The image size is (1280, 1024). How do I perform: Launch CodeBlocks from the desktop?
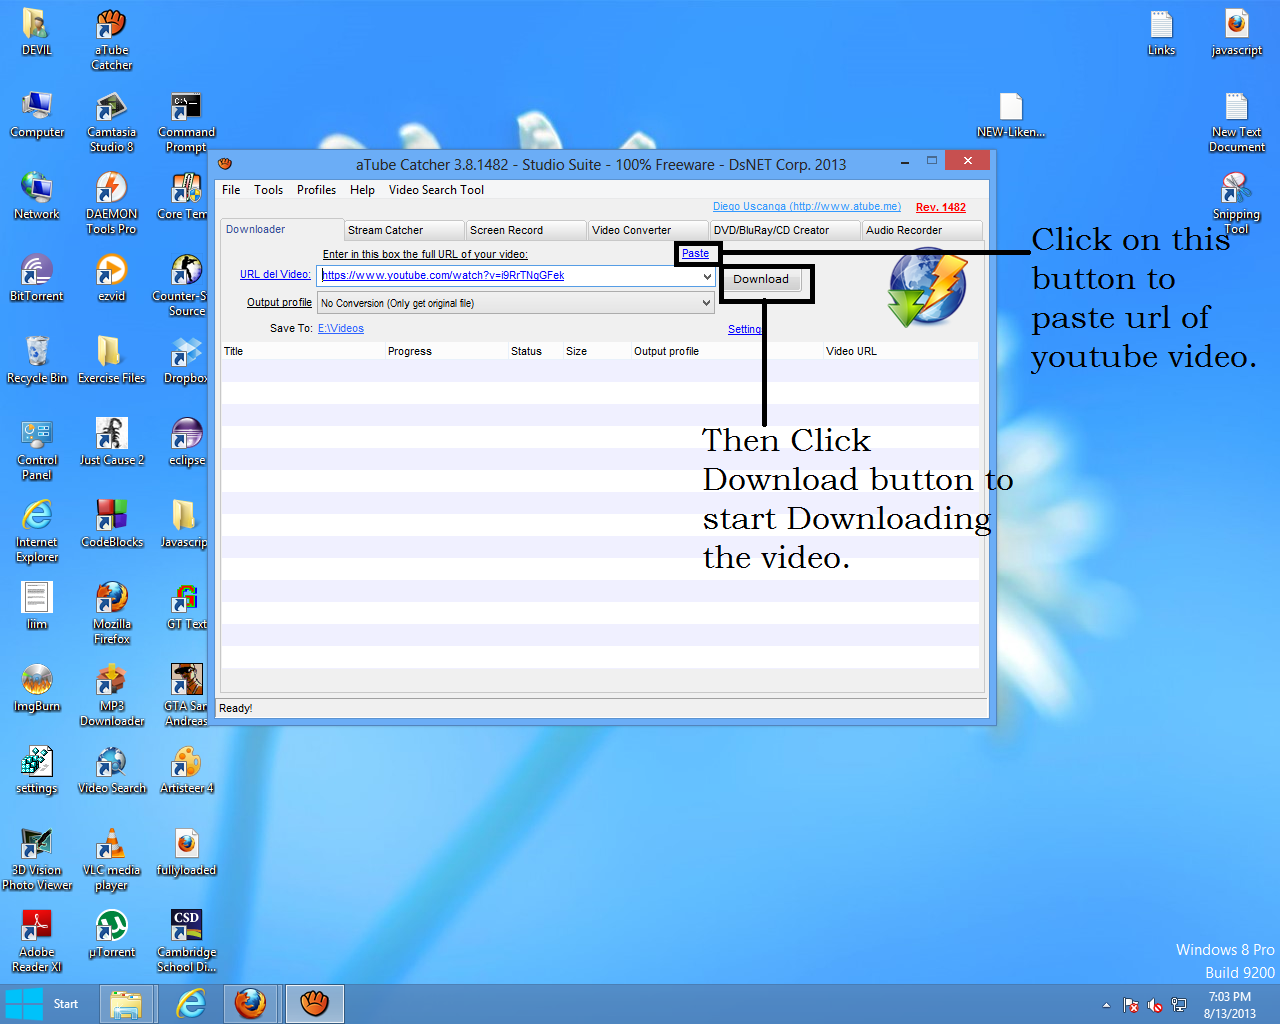[111, 525]
